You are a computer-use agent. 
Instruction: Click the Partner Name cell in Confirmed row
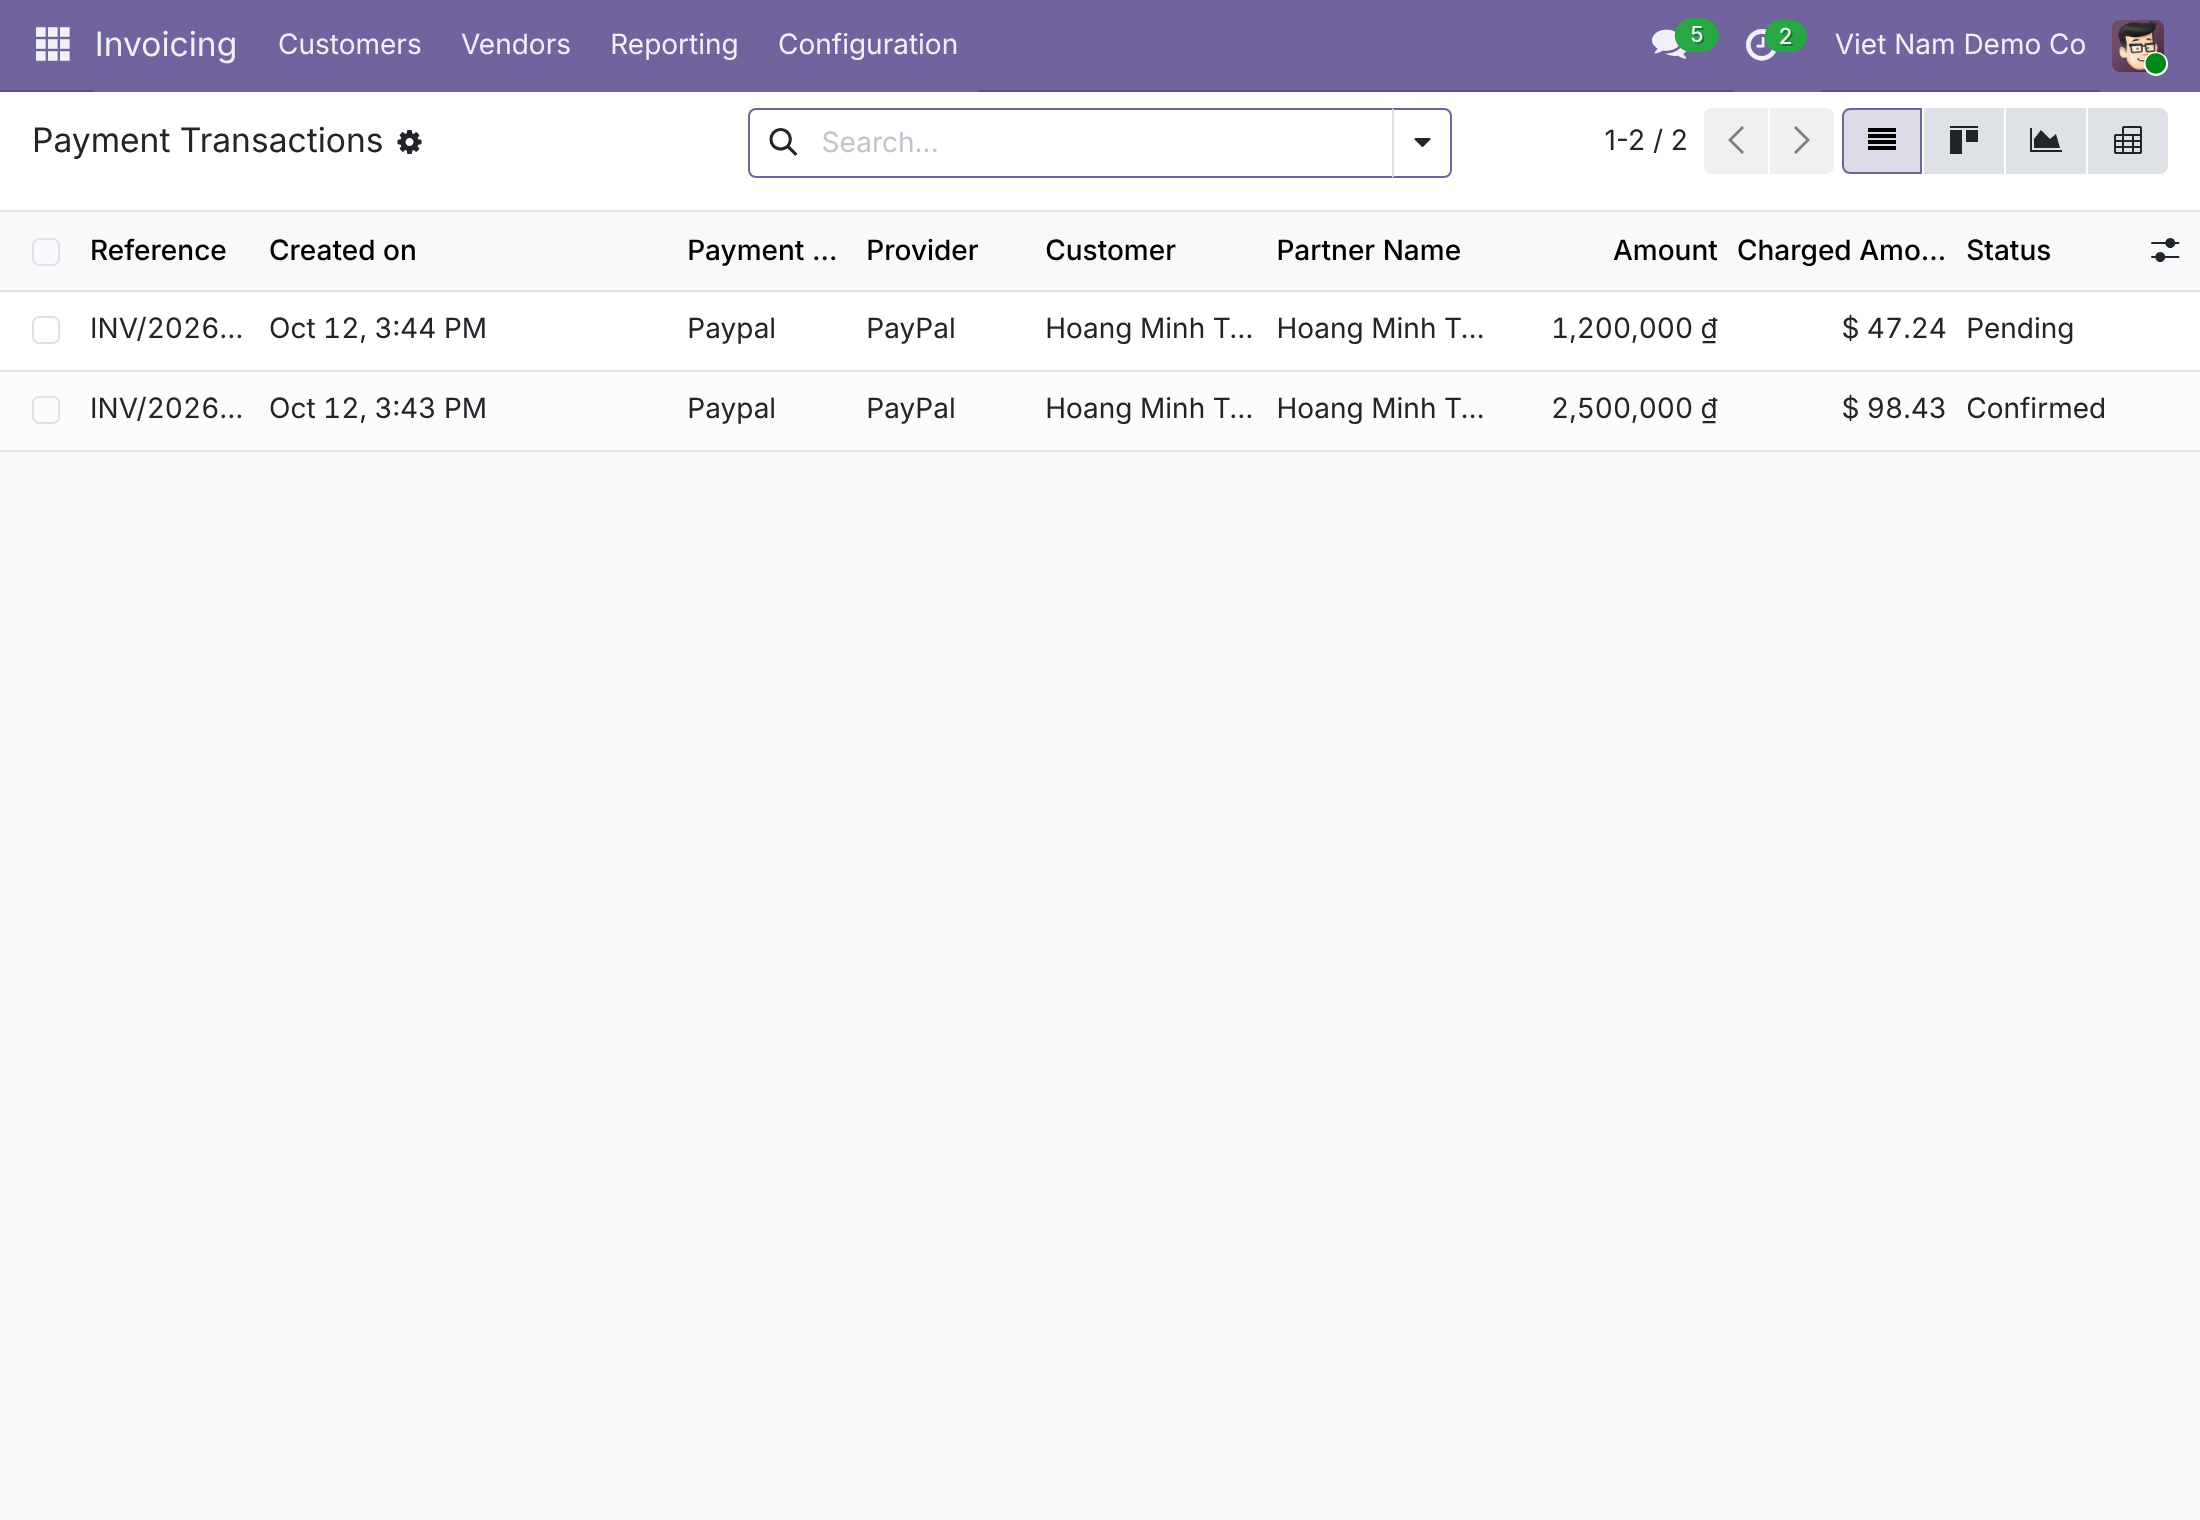pos(1380,409)
